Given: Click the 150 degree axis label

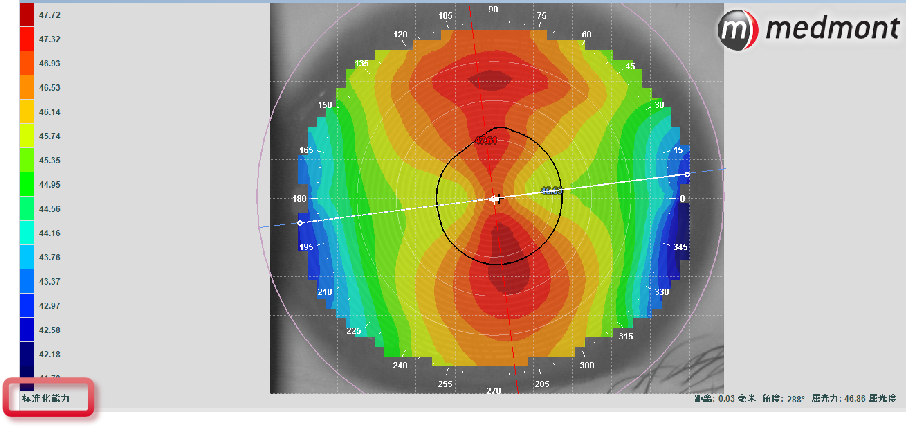Looking at the screenshot, I should 326,106.
